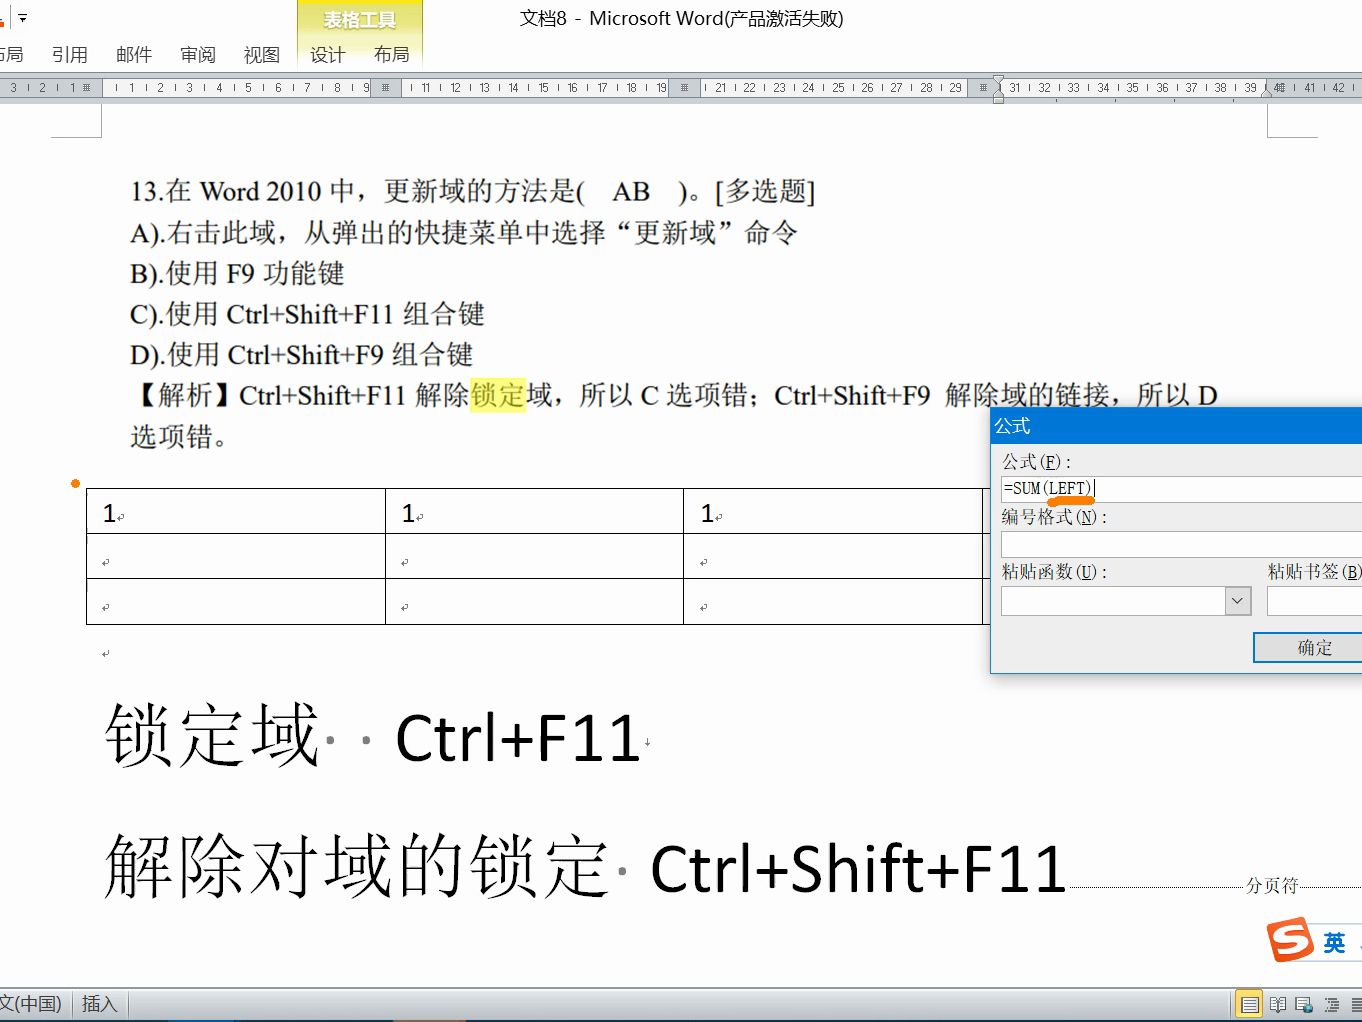
Task: Toggle Sogou 英 language mode
Action: click(1334, 942)
